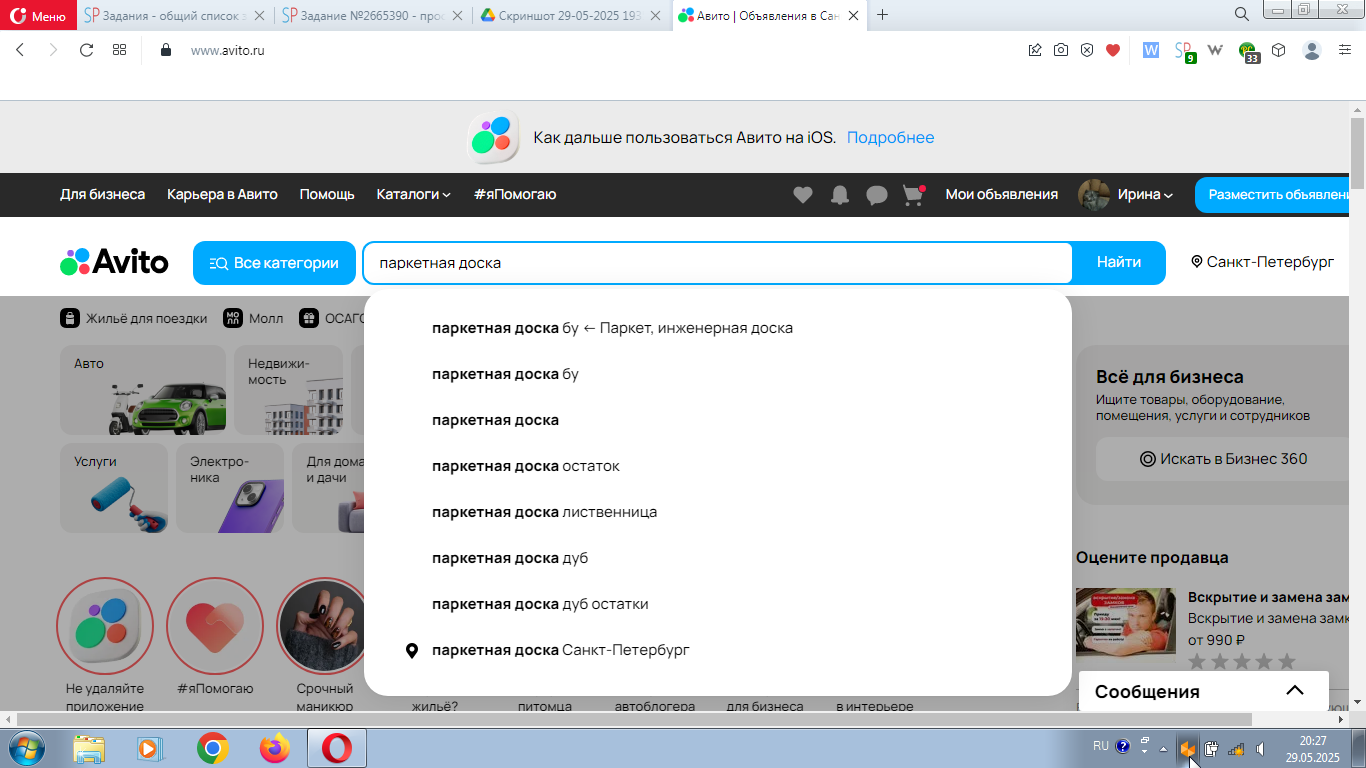Open the green extension with badge 33
Image resolution: width=1366 pixels, height=768 pixels.
click(1249, 51)
